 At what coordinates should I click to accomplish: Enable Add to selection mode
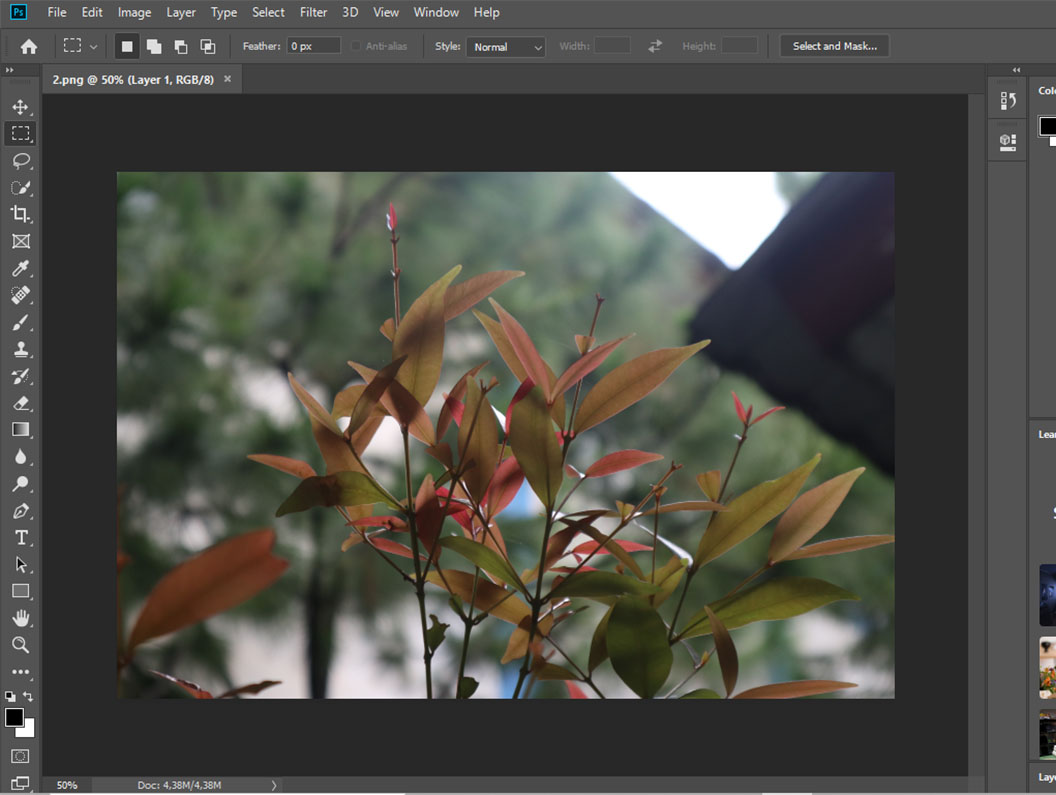coord(154,46)
